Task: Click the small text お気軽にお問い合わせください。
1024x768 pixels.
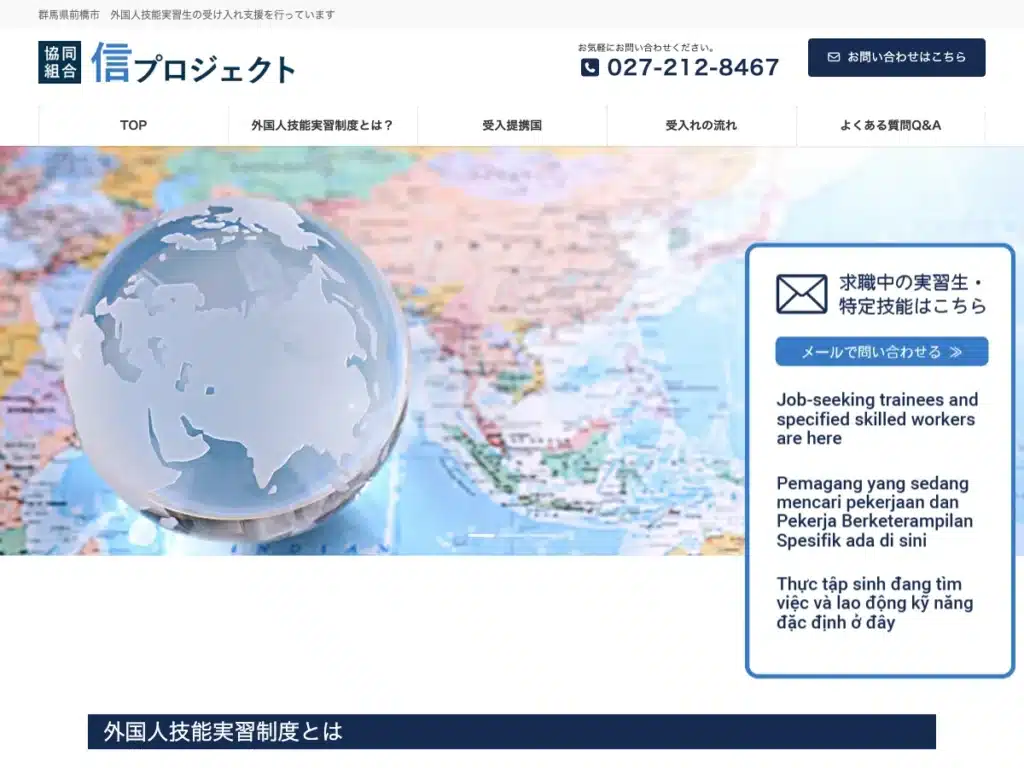Action: [x=645, y=47]
